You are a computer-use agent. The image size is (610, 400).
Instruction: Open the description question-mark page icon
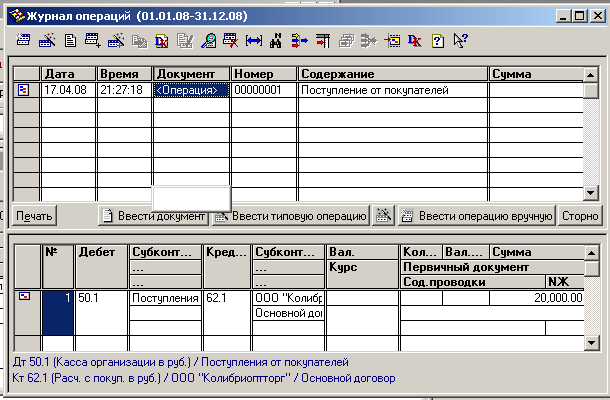click(x=438, y=40)
